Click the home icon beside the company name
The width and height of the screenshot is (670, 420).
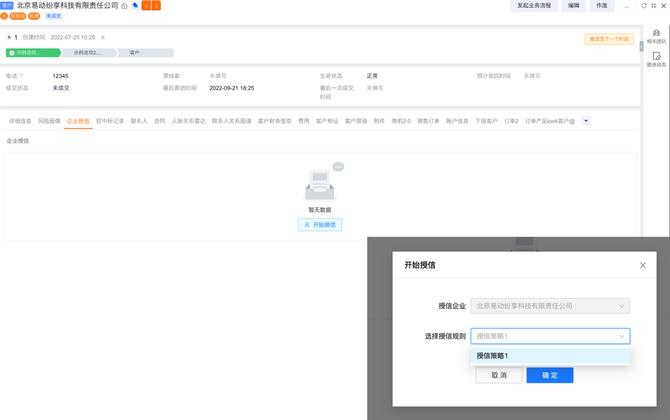tap(124, 6)
